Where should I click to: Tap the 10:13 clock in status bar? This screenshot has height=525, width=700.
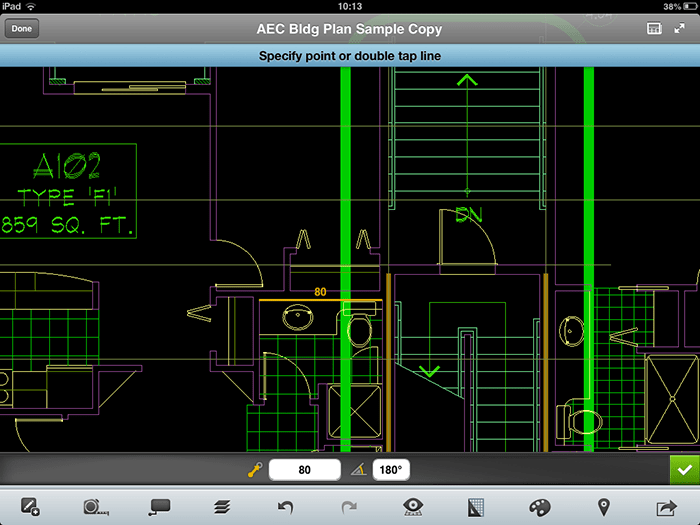point(350,6)
